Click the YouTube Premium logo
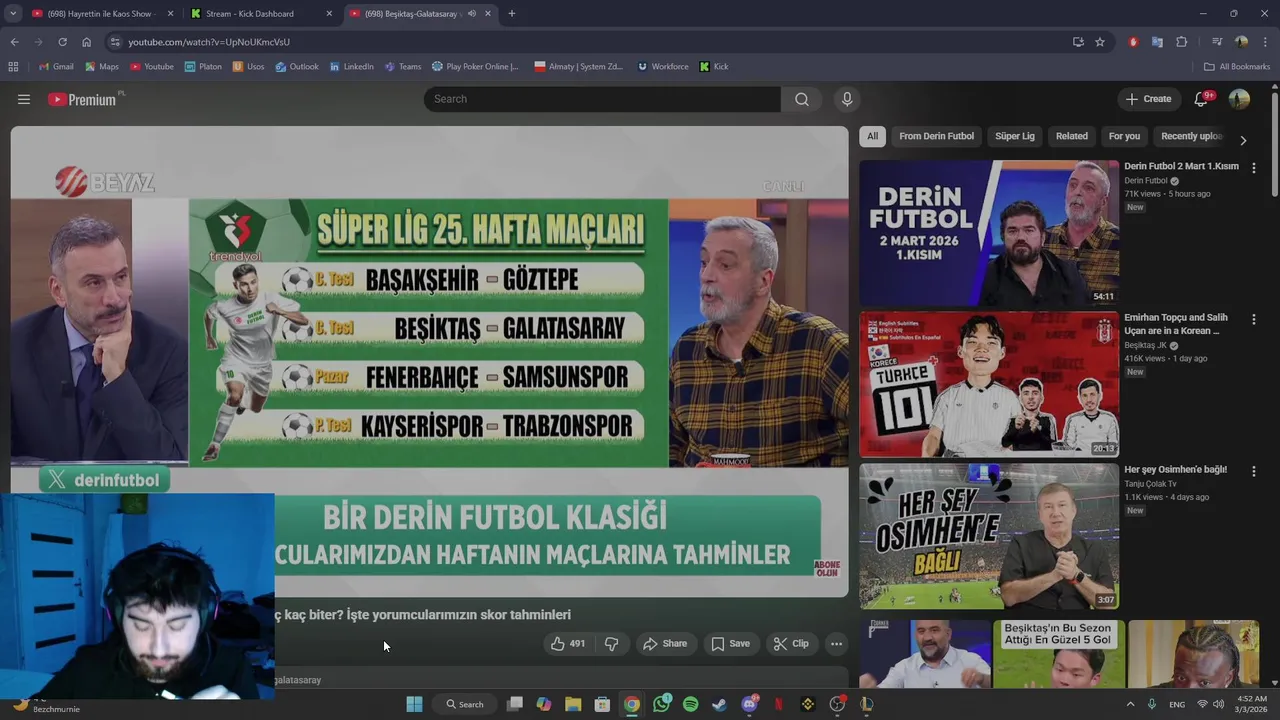This screenshot has height=720, width=1280. (82, 99)
